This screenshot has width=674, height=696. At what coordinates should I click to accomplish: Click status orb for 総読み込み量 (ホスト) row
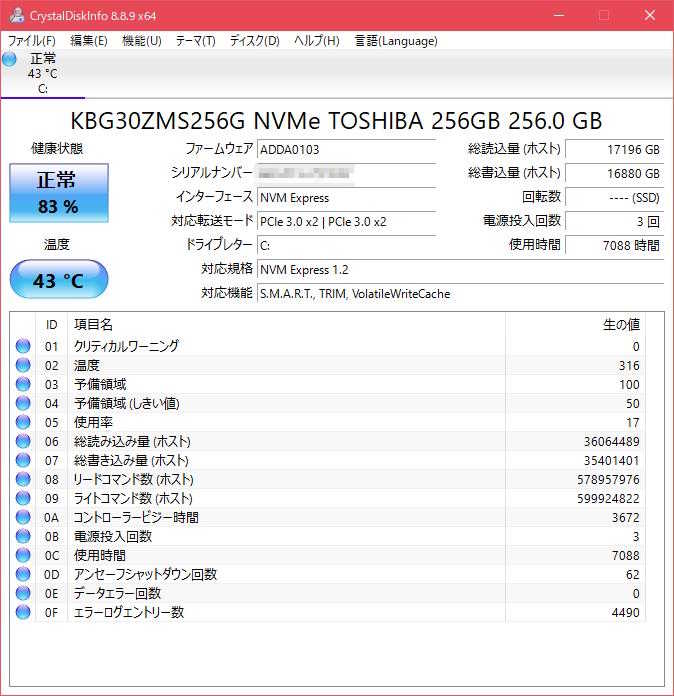click(23, 441)
